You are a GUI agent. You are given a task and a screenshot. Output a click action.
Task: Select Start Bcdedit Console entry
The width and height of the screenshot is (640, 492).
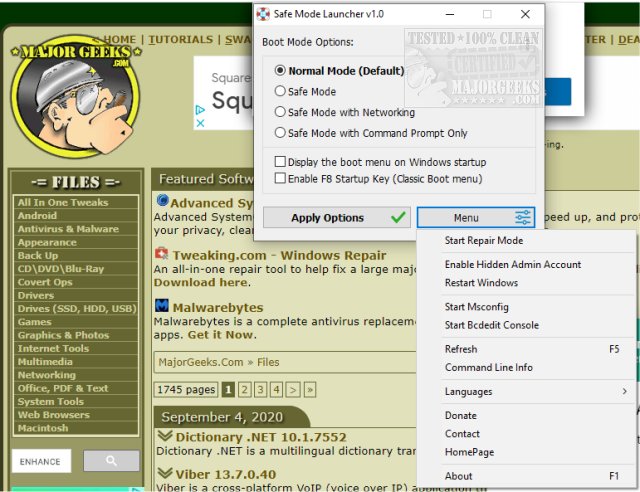[491, 325]
